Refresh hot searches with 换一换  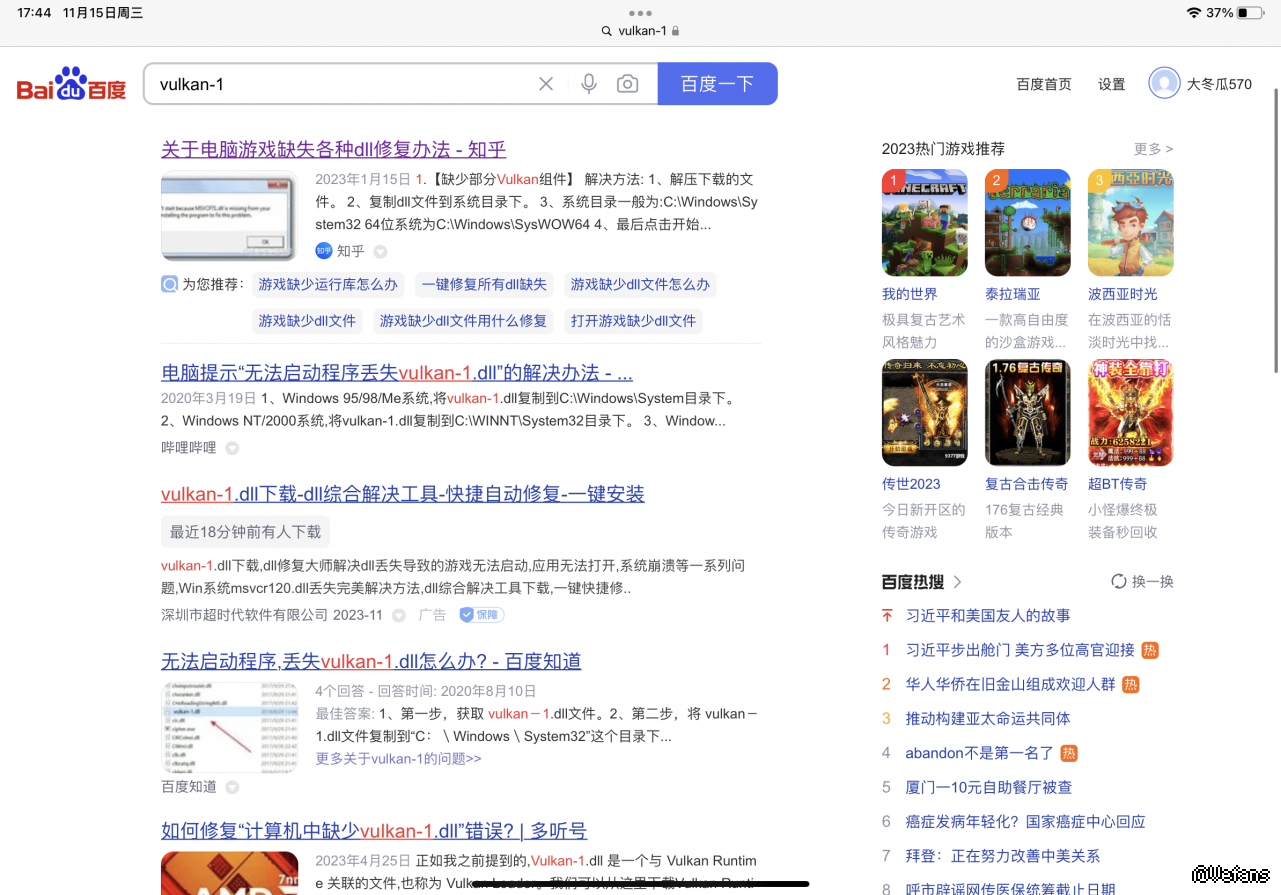(x=1142, y=581)
